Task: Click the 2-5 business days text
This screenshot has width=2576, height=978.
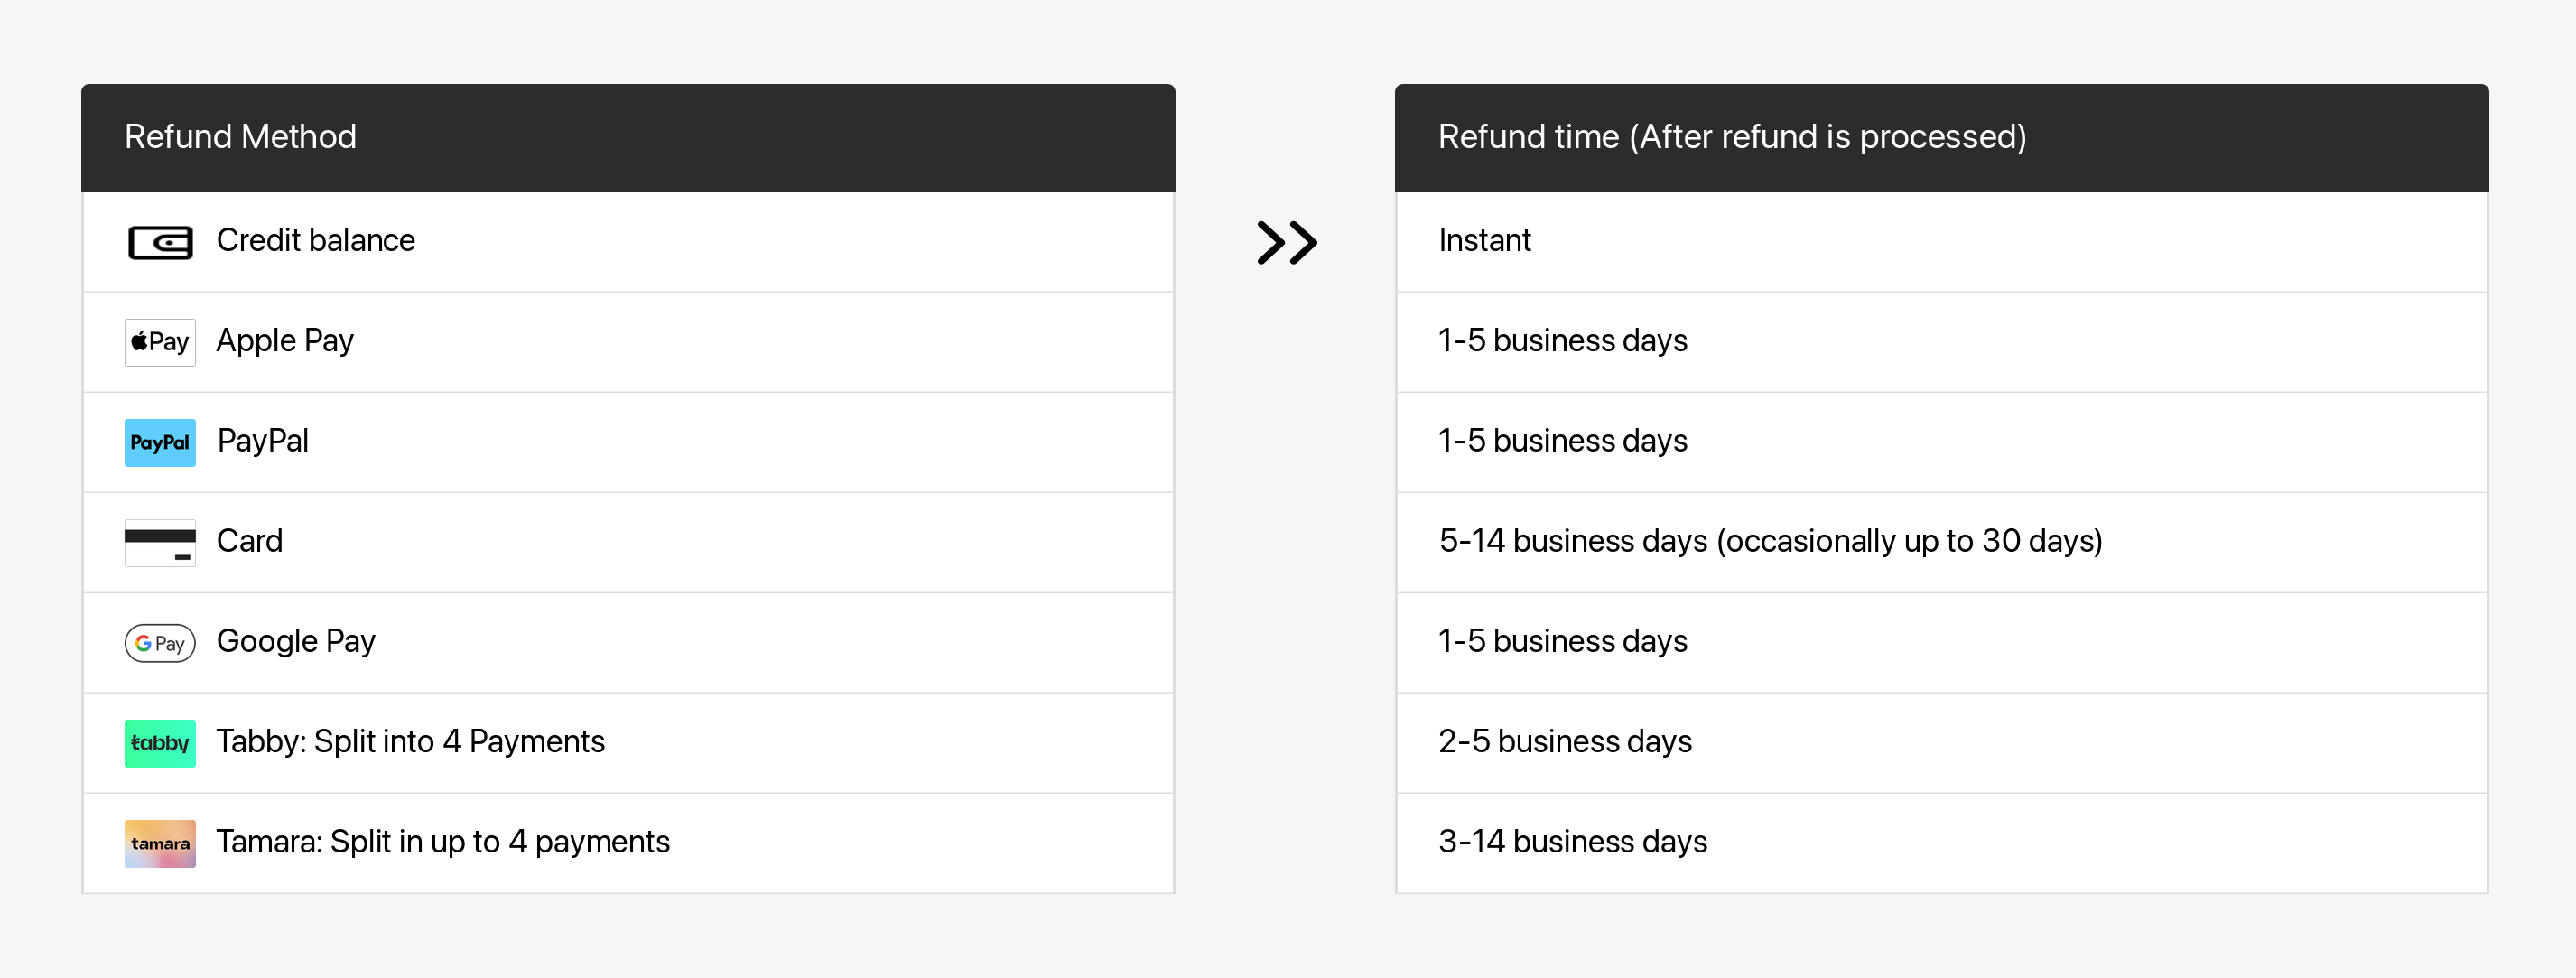Action: [1565, 741]
